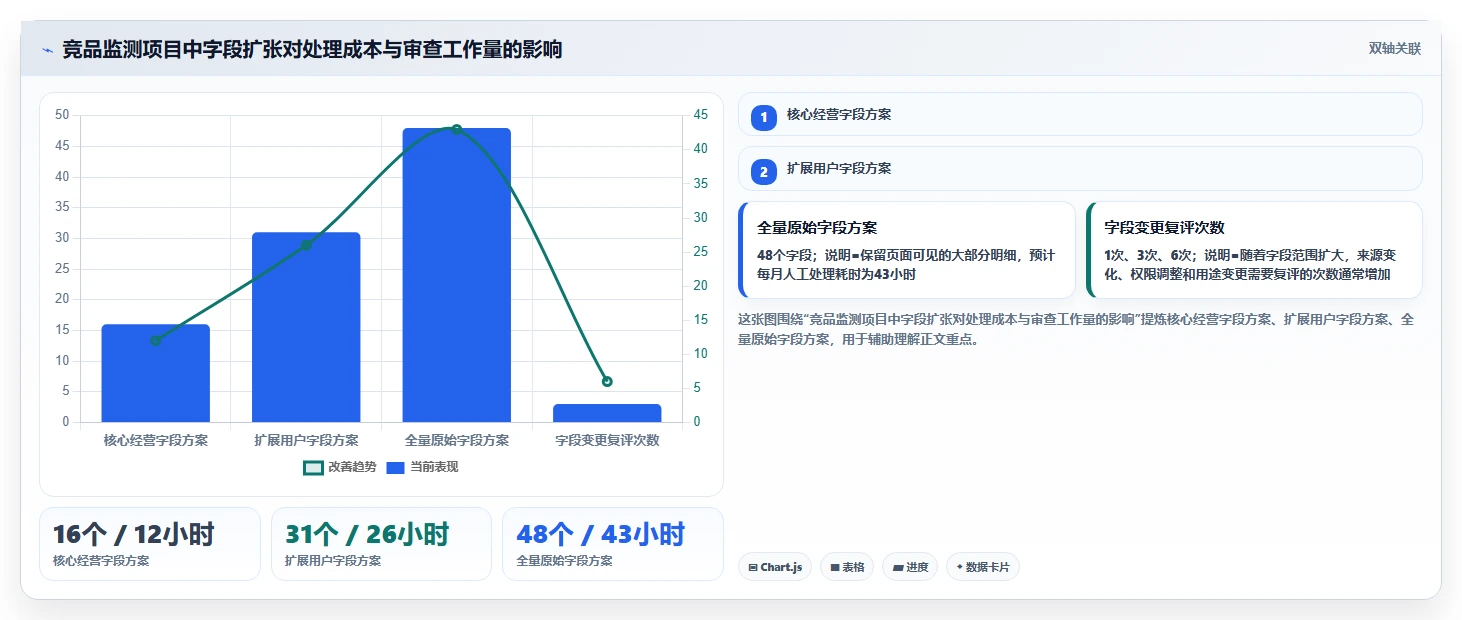Click the 核心经营字段方案 blue bar
The width and height of the screenshot is (1462, 620).
[156, 373]
